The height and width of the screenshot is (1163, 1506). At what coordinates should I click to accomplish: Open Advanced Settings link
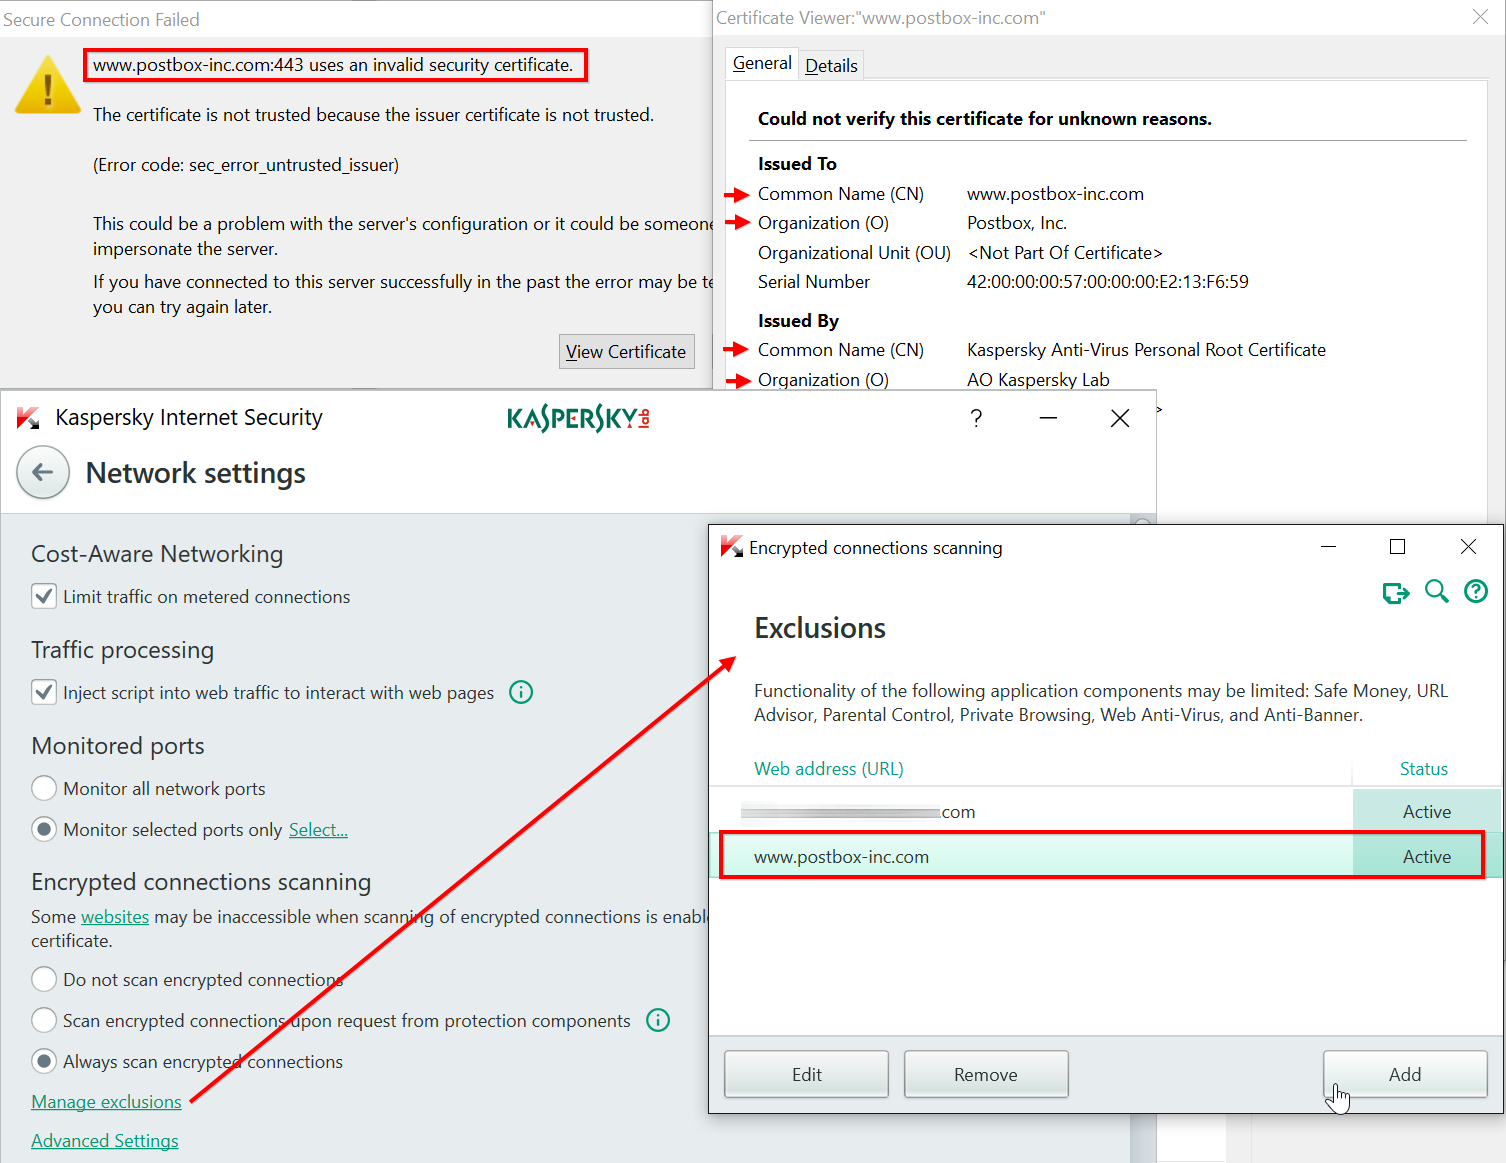tap(105, 1140)
